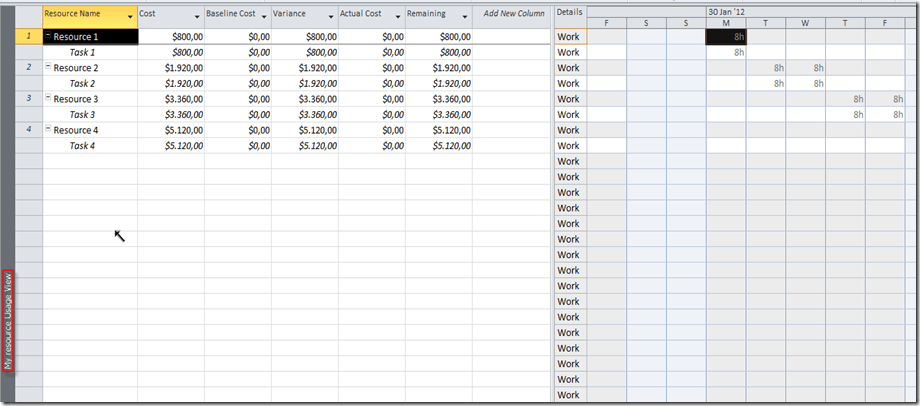This screenshot has height=406, width=920.
Task: Select row header number 1
Action: tap(29, 37)
